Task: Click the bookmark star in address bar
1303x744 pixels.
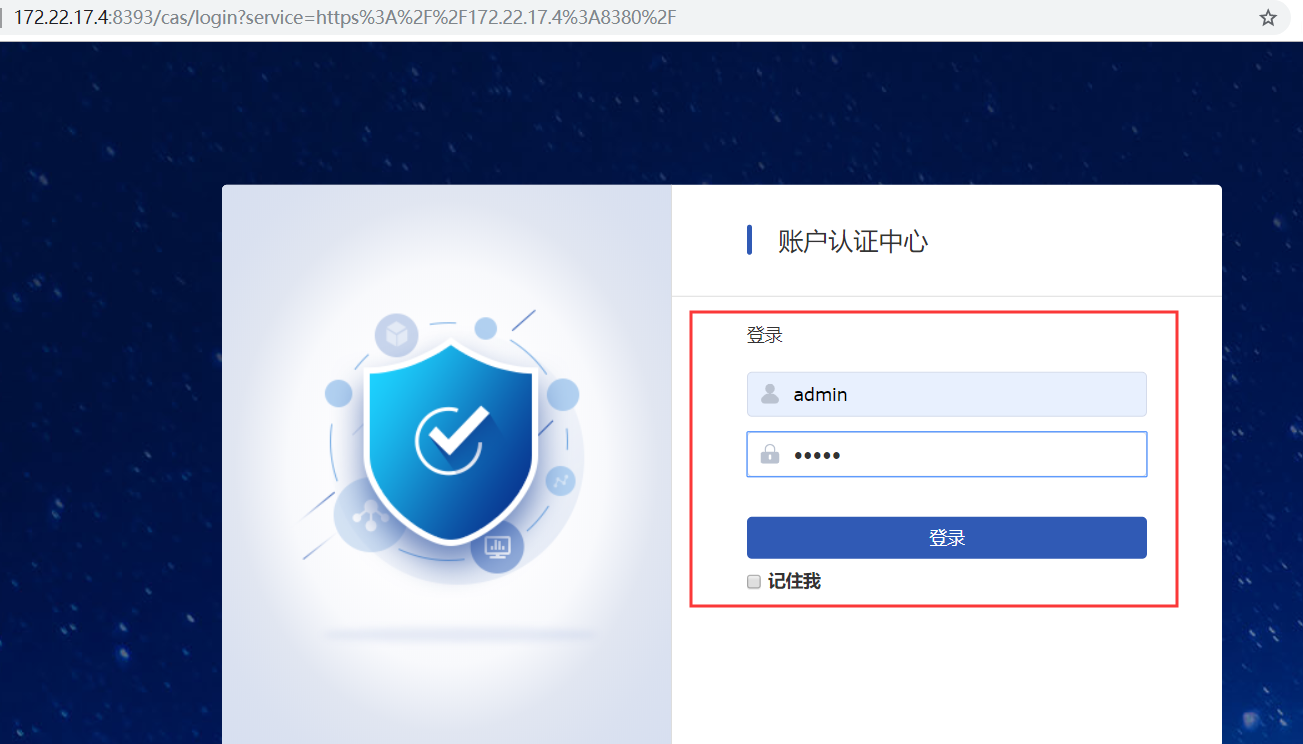Action: pos(1268,18)
